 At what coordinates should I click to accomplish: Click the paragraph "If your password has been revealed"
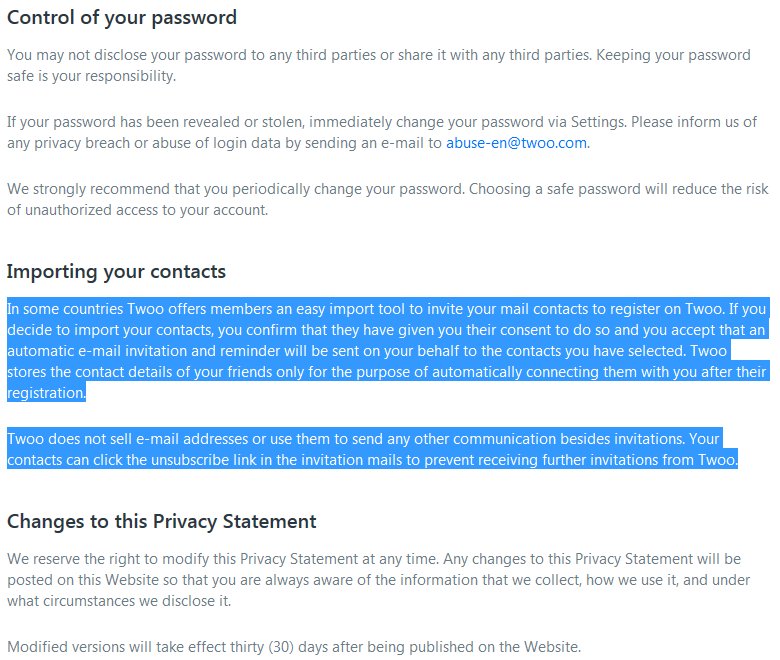(382, 132)
